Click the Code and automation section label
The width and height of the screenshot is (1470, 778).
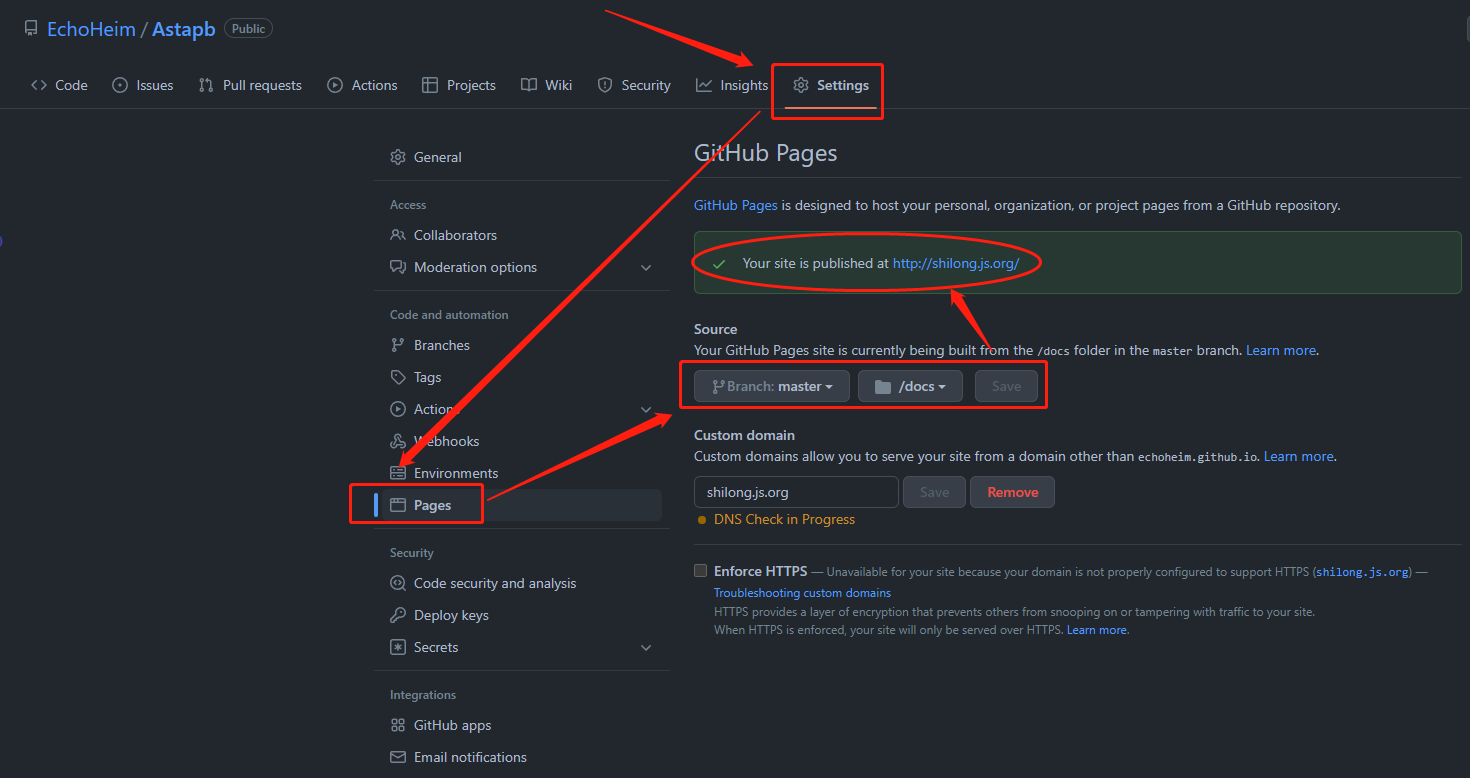click(449, 315)
